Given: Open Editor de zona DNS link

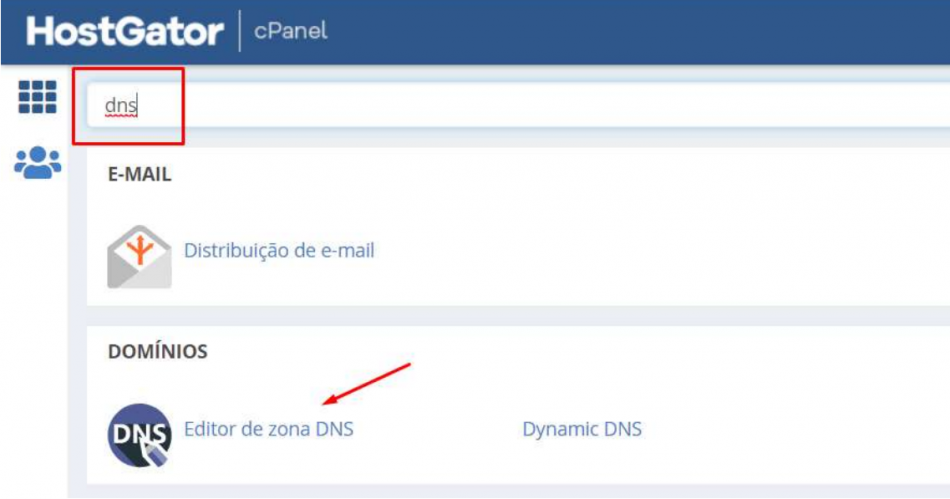Looking at the screenshot, I should point(268,429).
